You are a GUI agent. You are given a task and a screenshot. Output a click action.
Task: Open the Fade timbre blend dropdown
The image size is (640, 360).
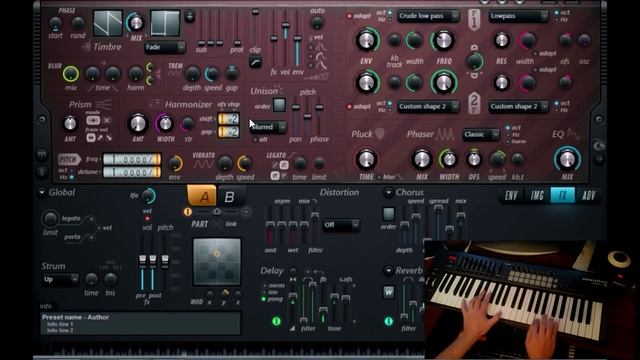click(x=164, y=47)
